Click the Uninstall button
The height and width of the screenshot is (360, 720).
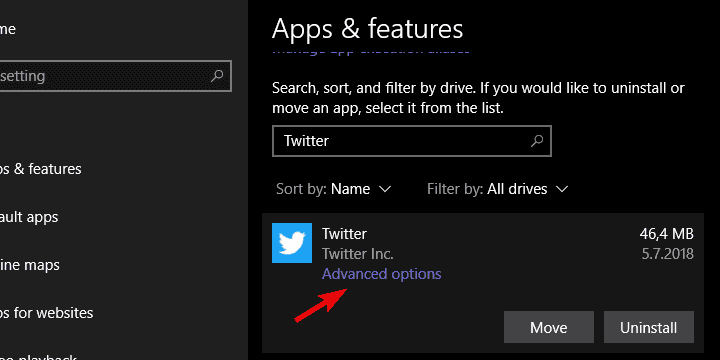point(648,327)
